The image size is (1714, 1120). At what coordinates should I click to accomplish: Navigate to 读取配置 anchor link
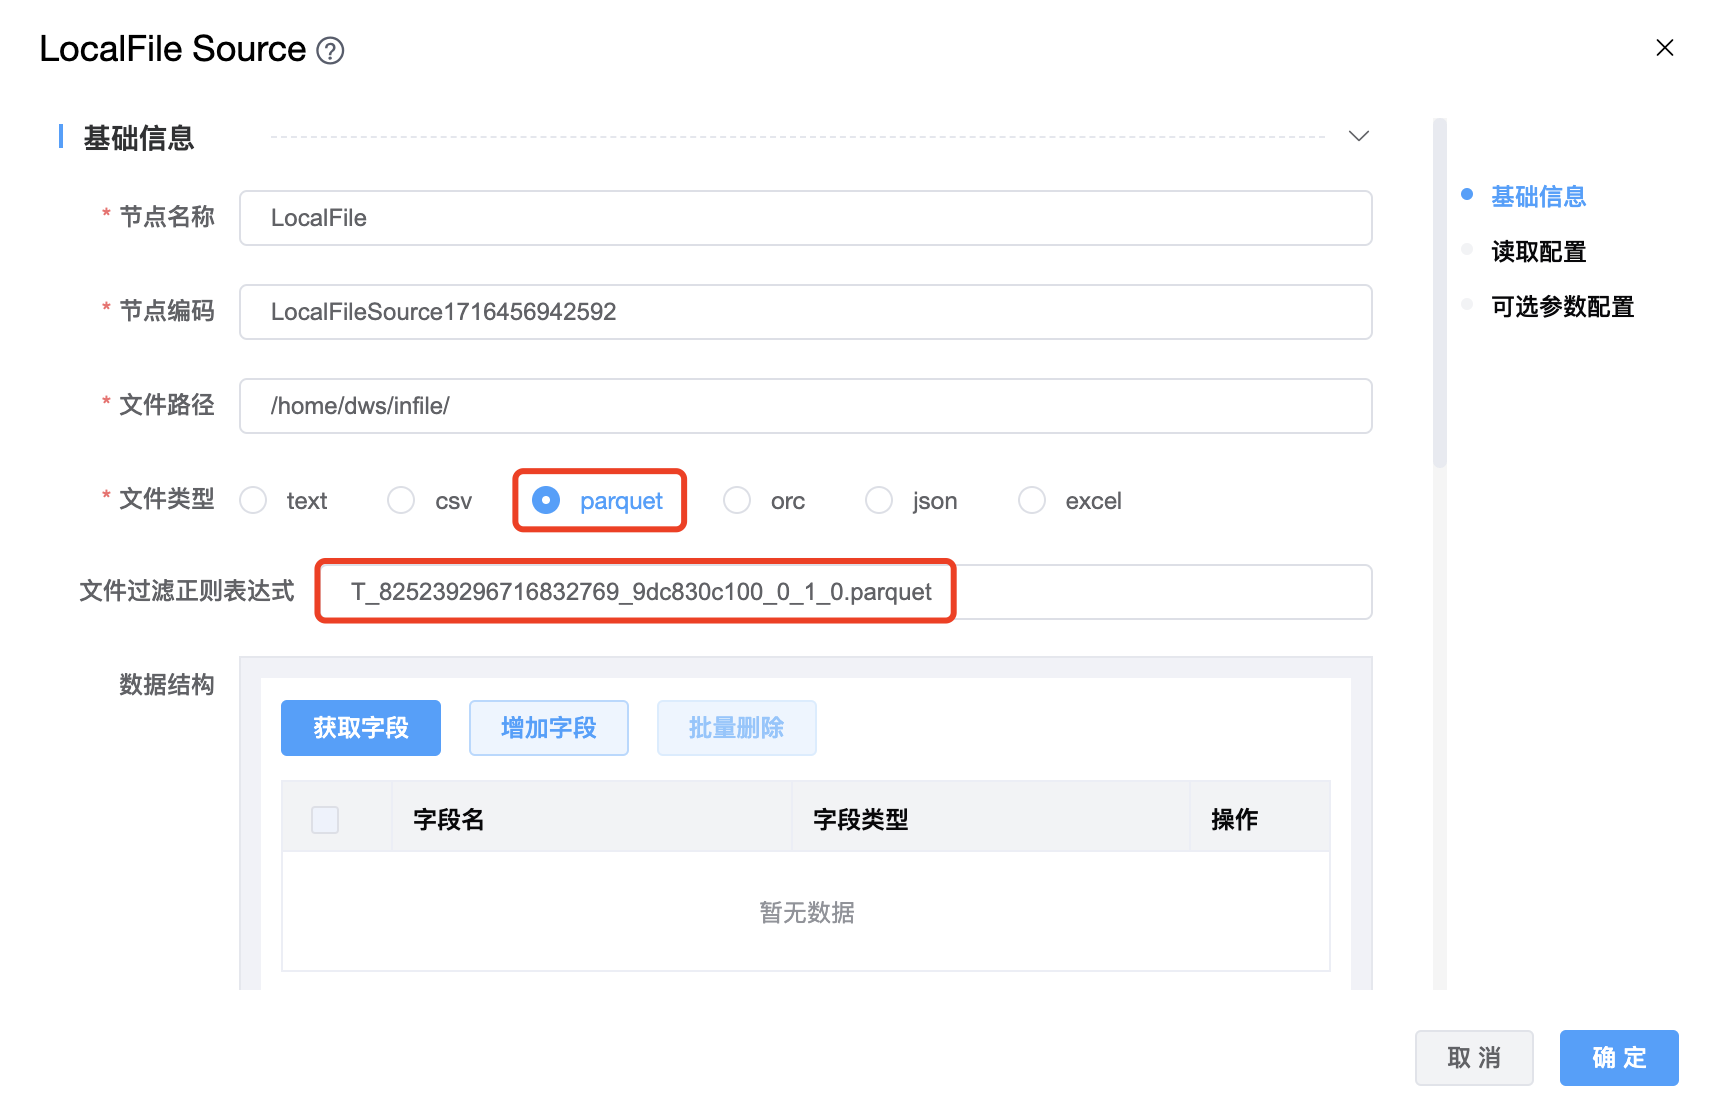(x=1538, y=251)
